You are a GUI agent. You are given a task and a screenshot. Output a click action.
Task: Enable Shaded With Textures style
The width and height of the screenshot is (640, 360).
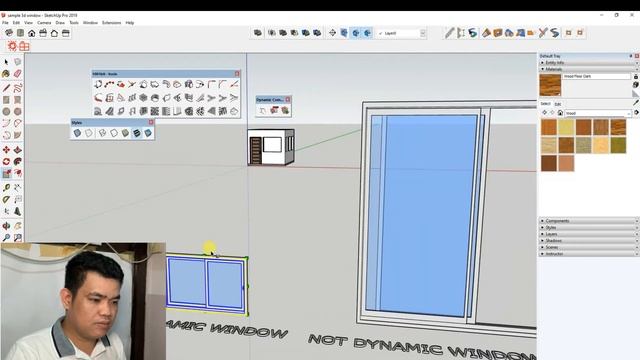[x=137, y=133]
